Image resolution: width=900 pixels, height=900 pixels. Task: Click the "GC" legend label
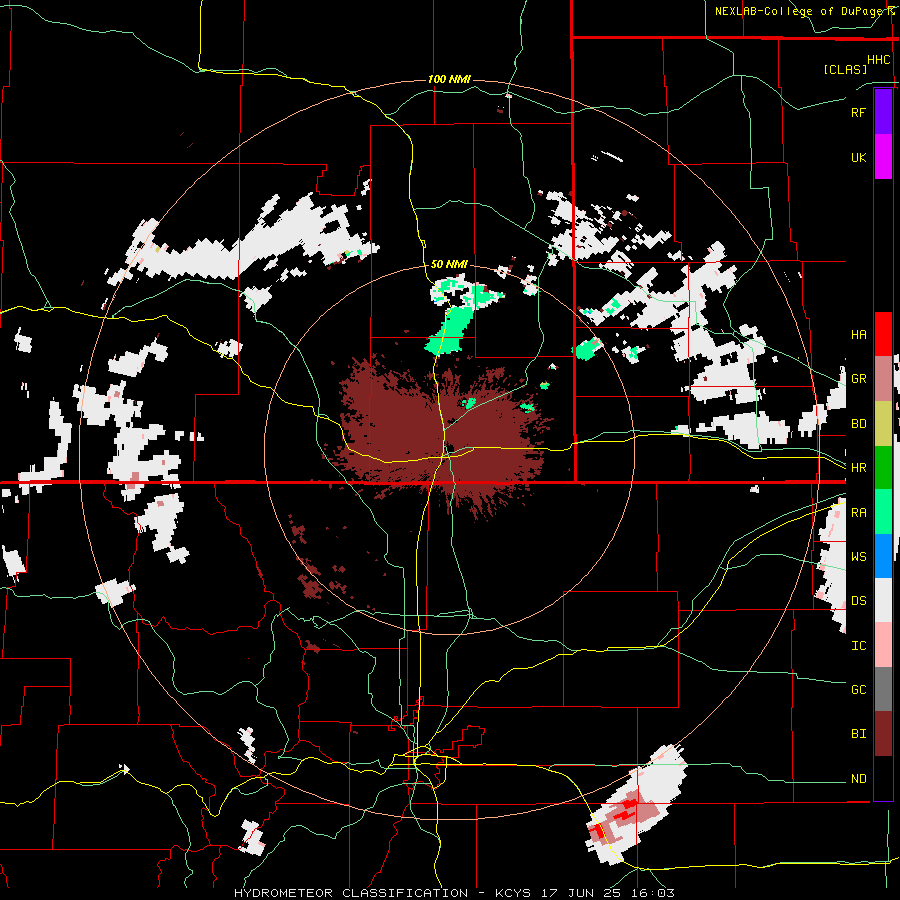[x=858, y=689]
